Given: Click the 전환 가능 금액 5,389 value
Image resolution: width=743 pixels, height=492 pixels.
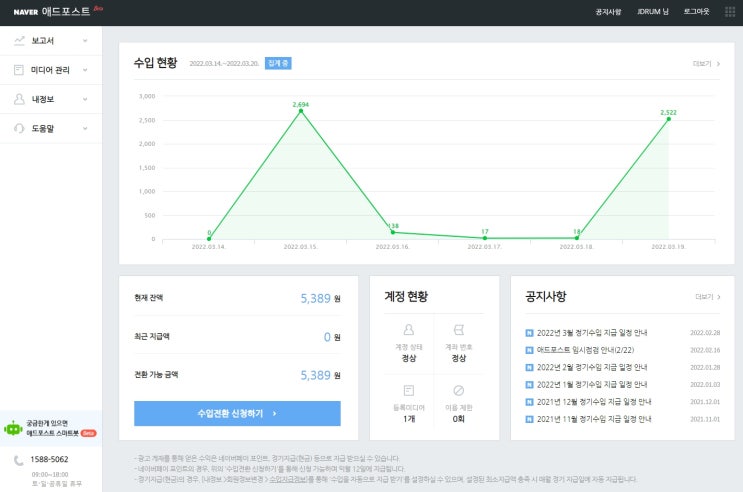Looking at the screenshot, I should [x=315, y=375].
